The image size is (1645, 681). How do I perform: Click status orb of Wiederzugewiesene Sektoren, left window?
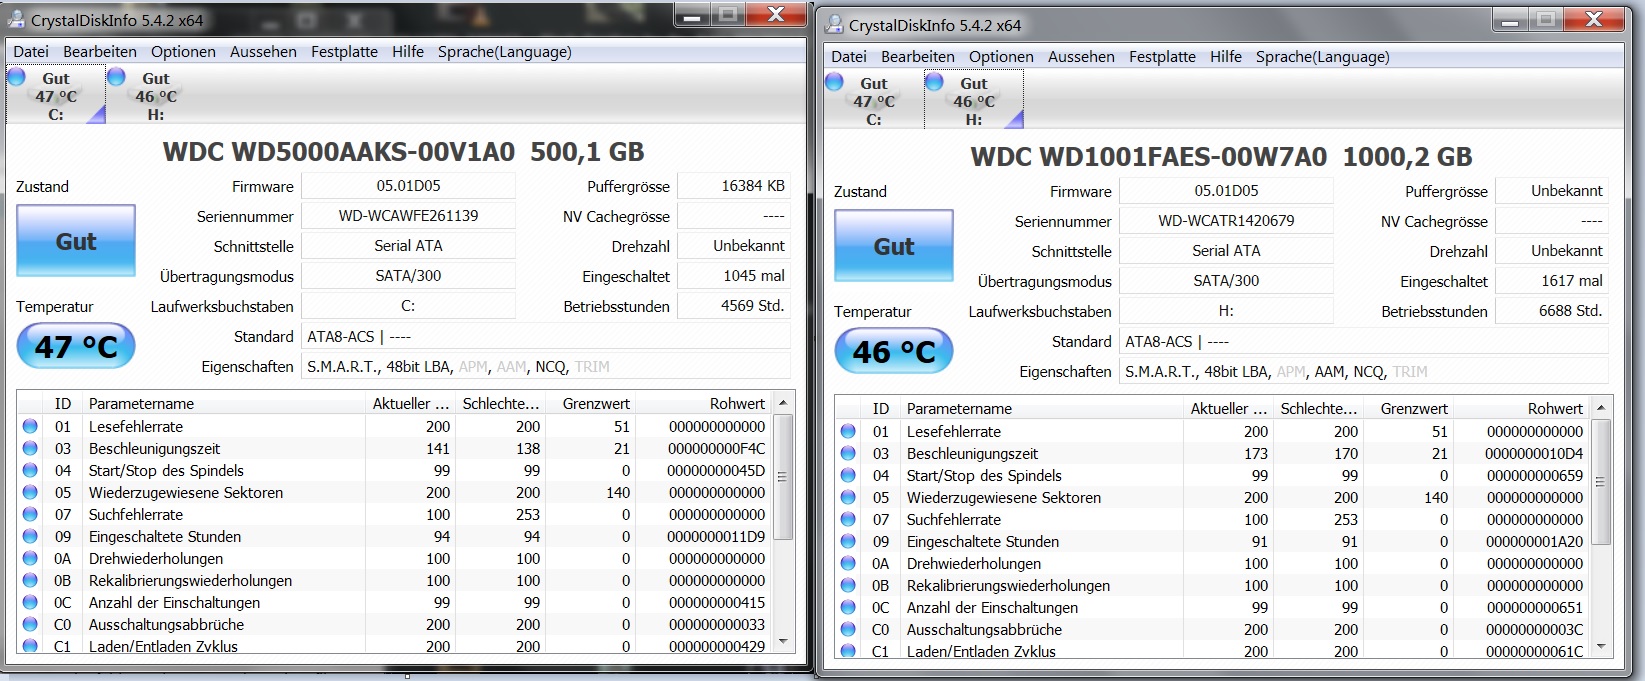point(30,492)
